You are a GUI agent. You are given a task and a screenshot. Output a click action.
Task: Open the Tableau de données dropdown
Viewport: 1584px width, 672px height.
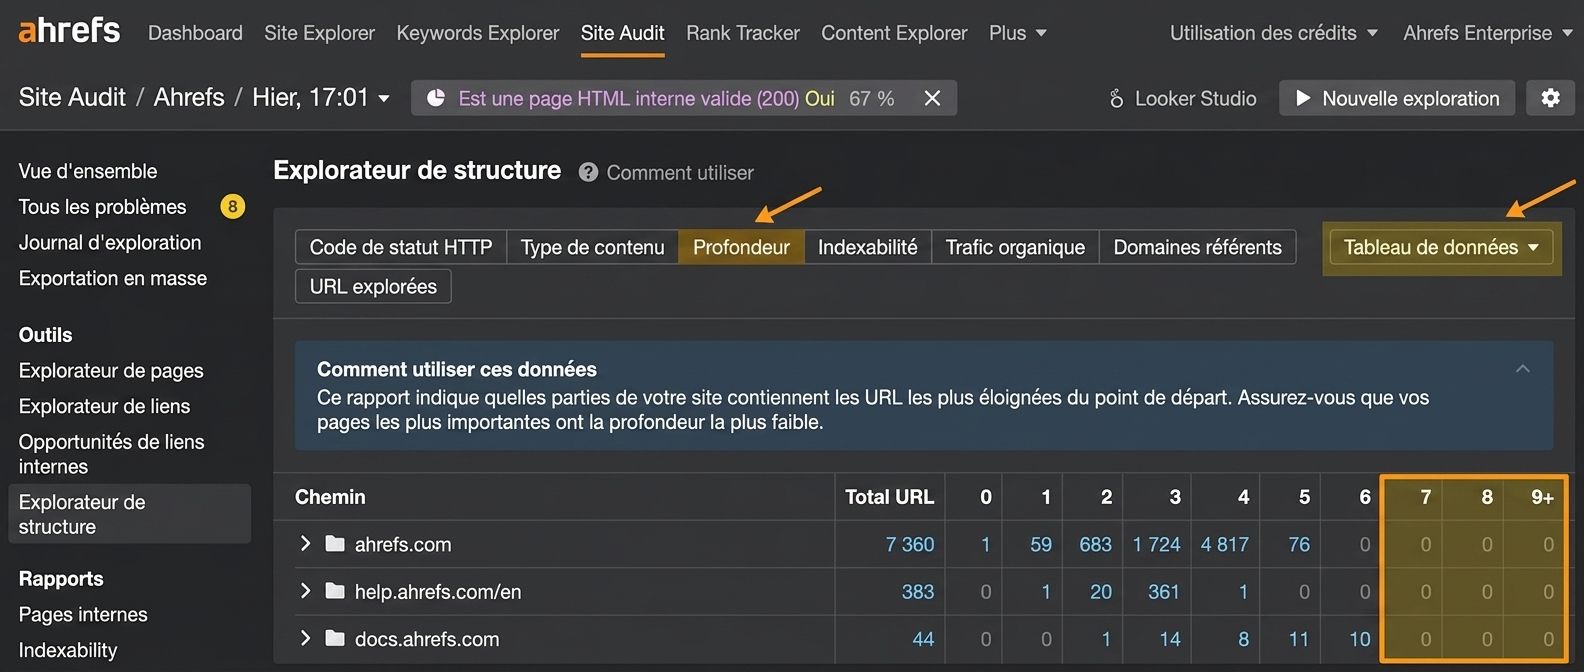click(x=1441, y=247)
